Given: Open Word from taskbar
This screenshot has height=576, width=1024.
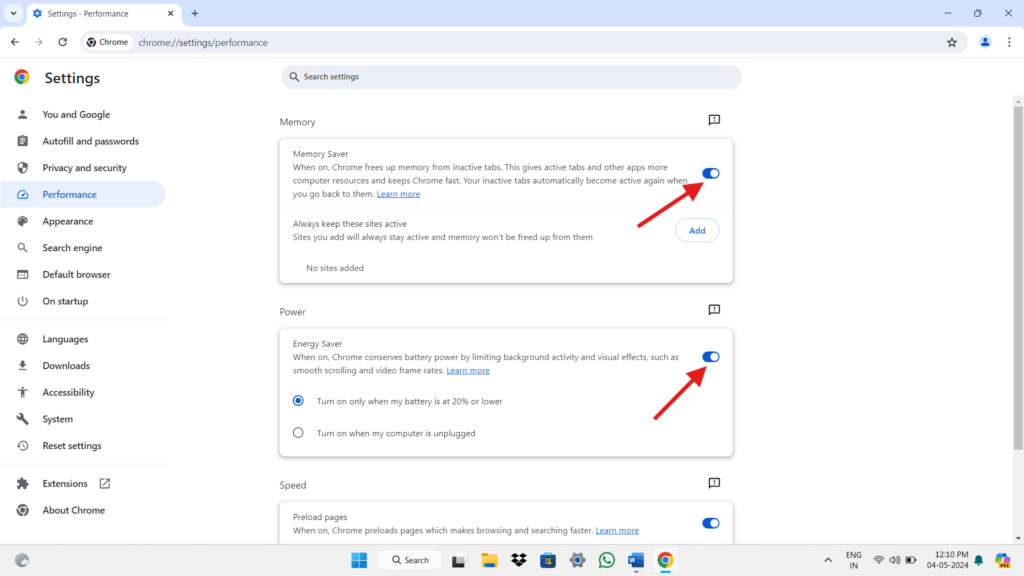Looking at the screenshot, I should [636, 560].
